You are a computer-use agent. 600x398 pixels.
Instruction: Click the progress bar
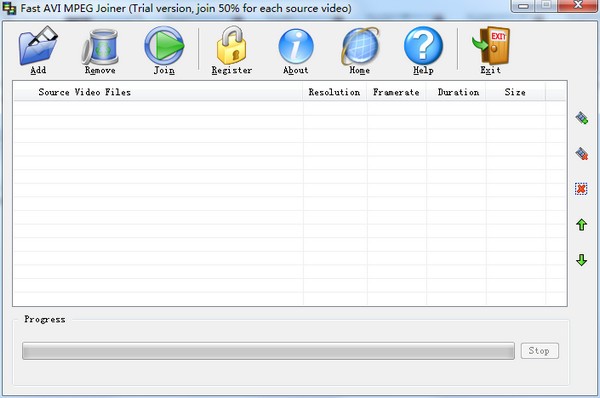coord(268,351)
